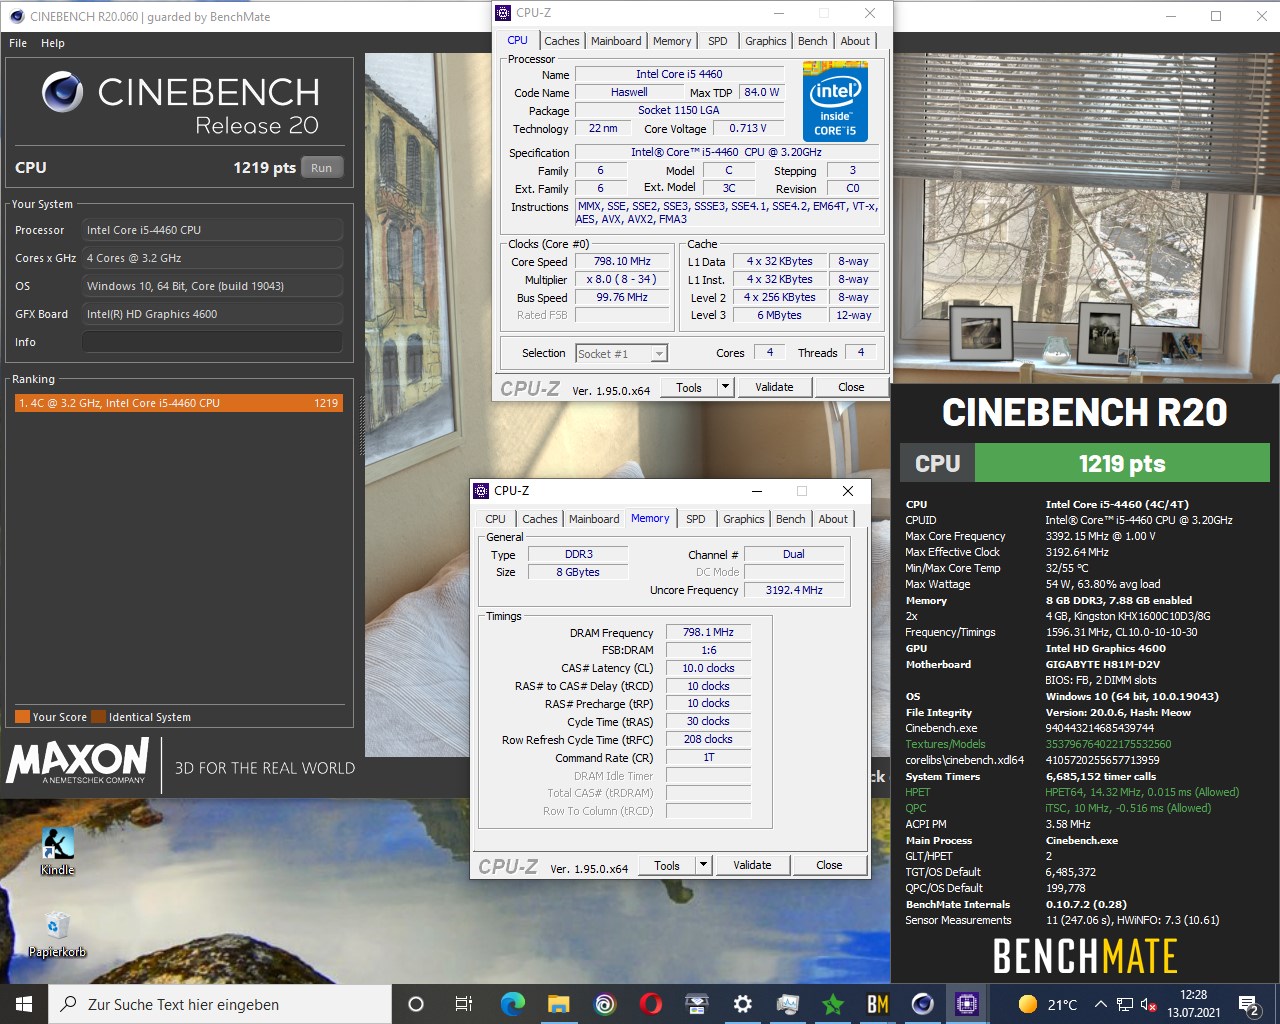Click Close button in lower CPU-Z window
Viewport: 1280px width, 1024px height.
(x=829, y=865)
